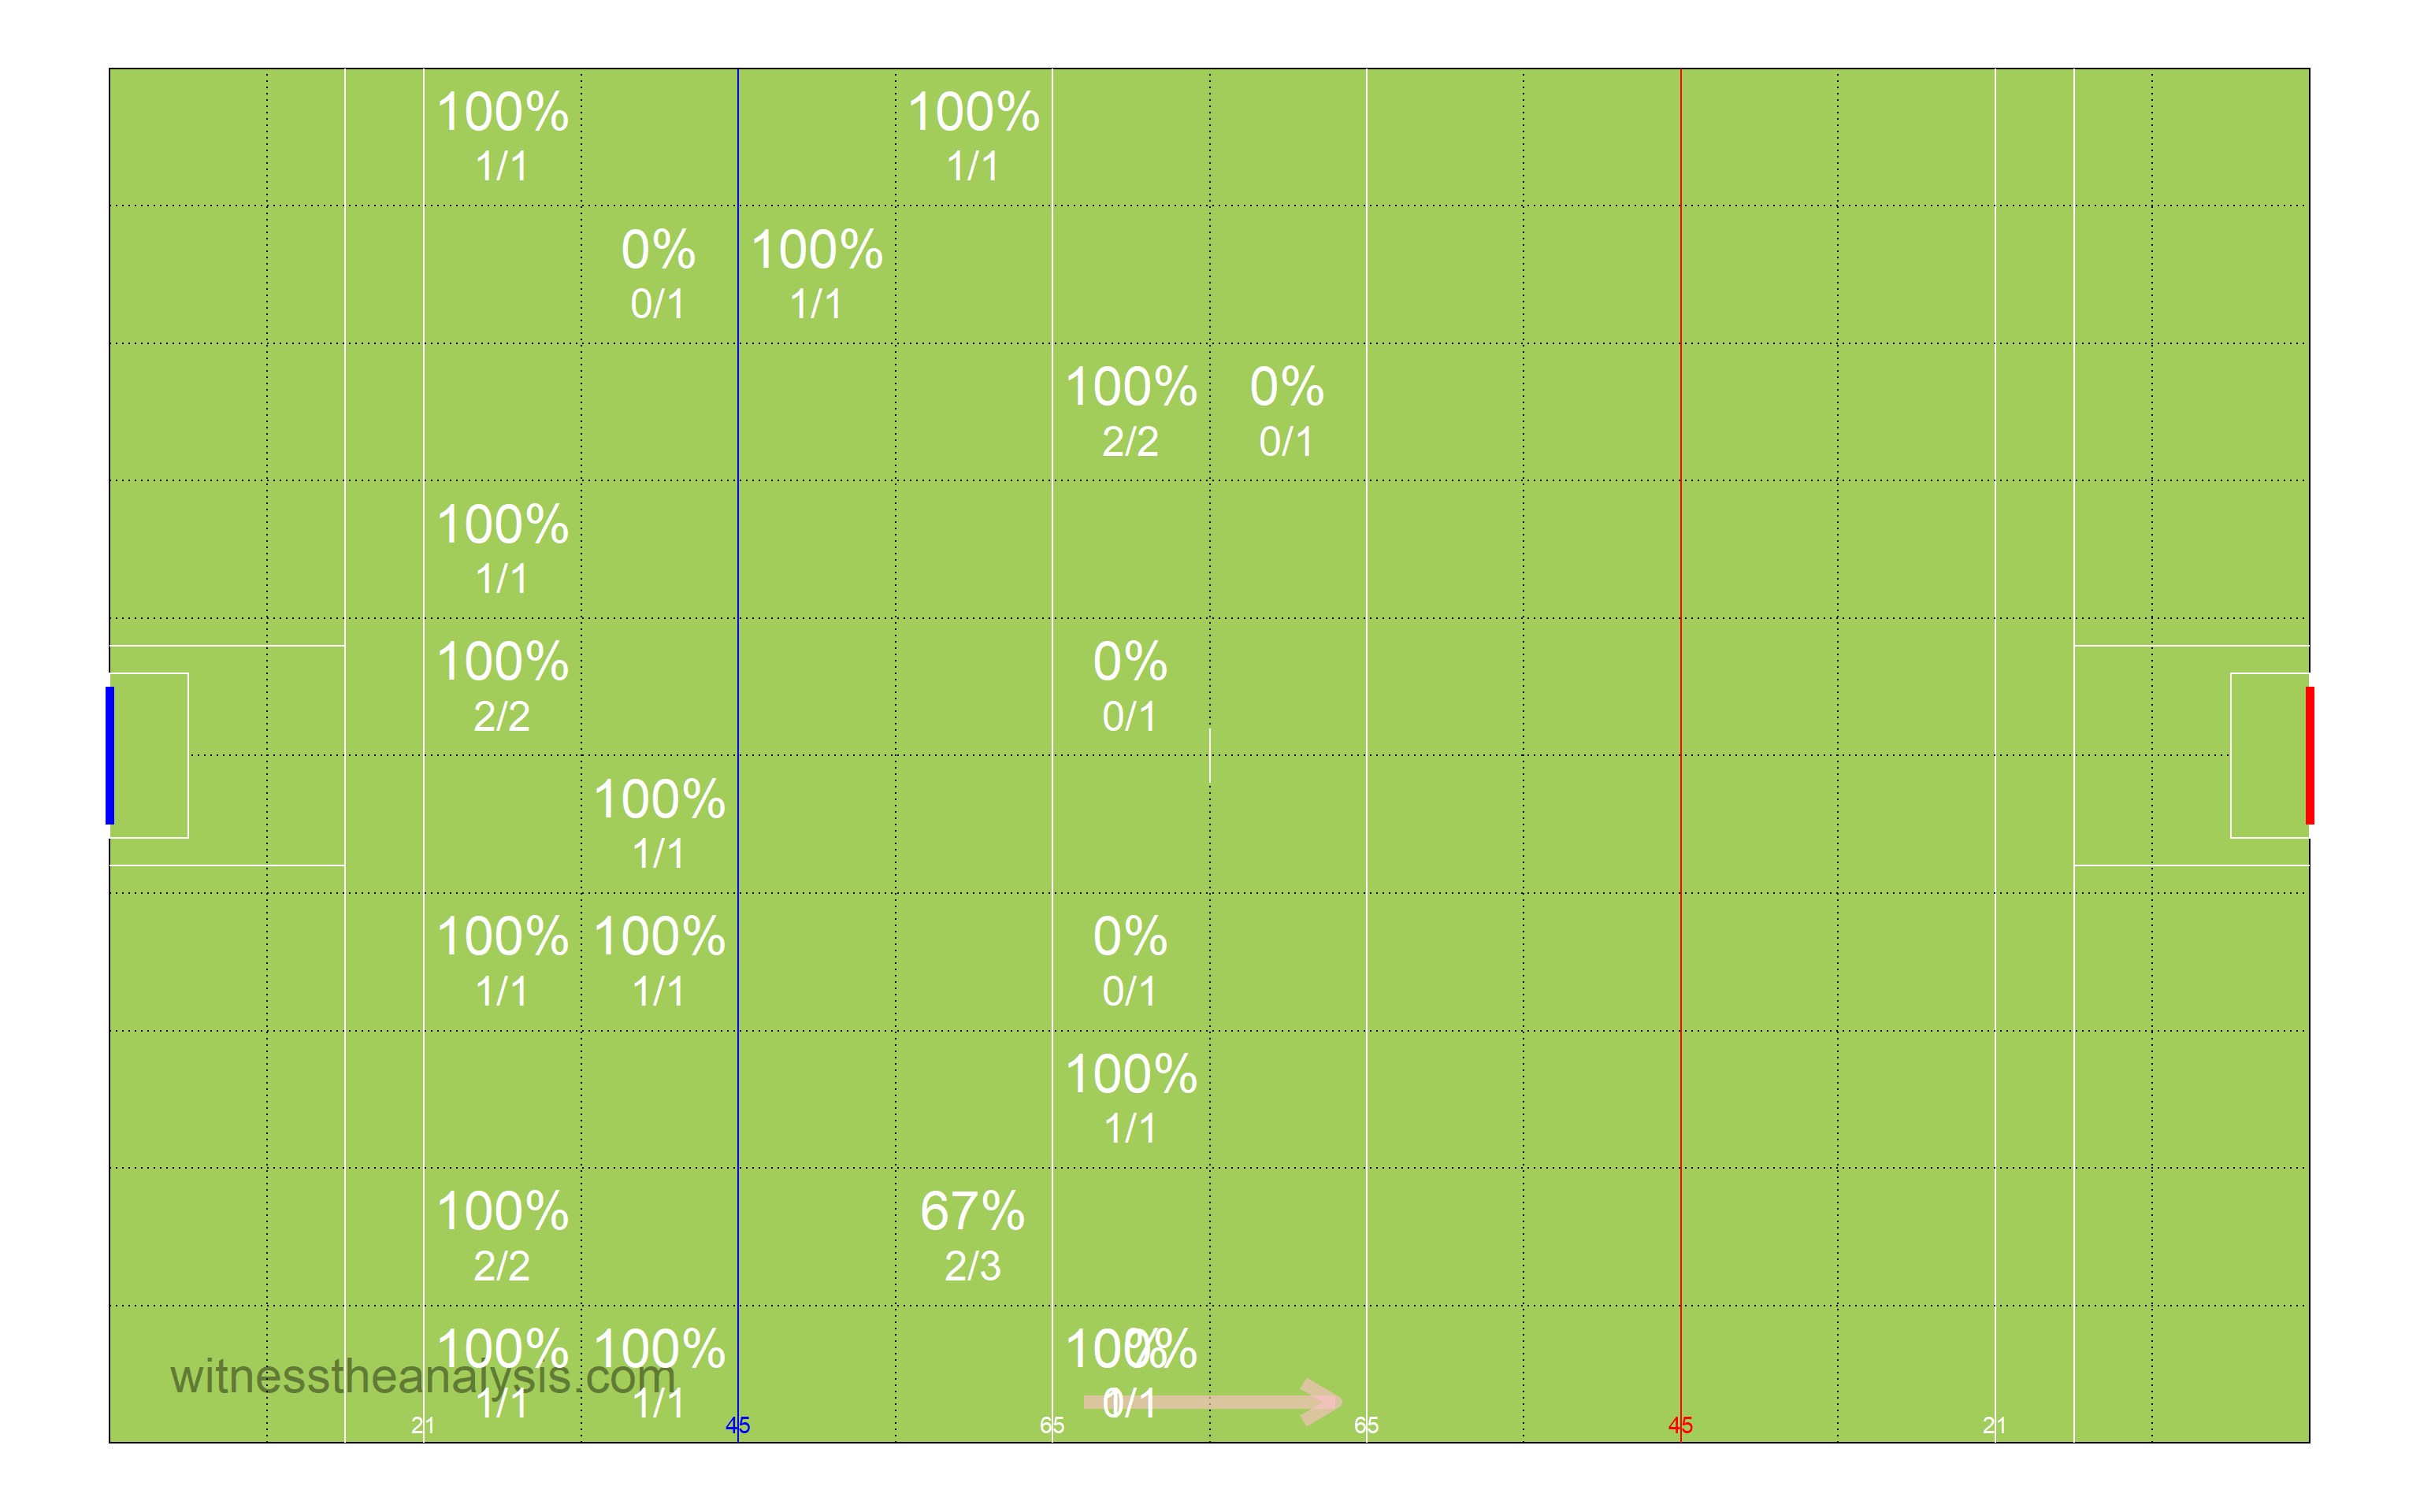
Task: Click the pink direction-of-play arrow
Action: tap(1212, 1402)
